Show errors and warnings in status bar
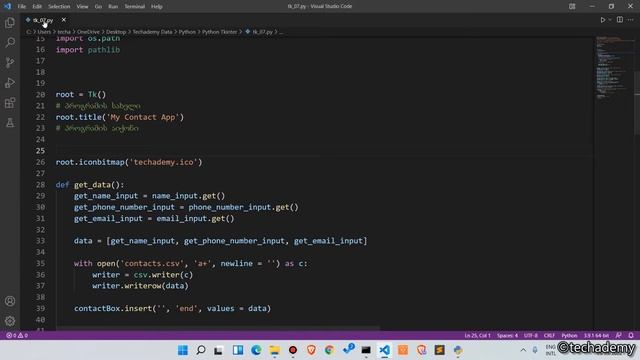The width and height of the screenshot is (640, 360). [x=17, y=336]
